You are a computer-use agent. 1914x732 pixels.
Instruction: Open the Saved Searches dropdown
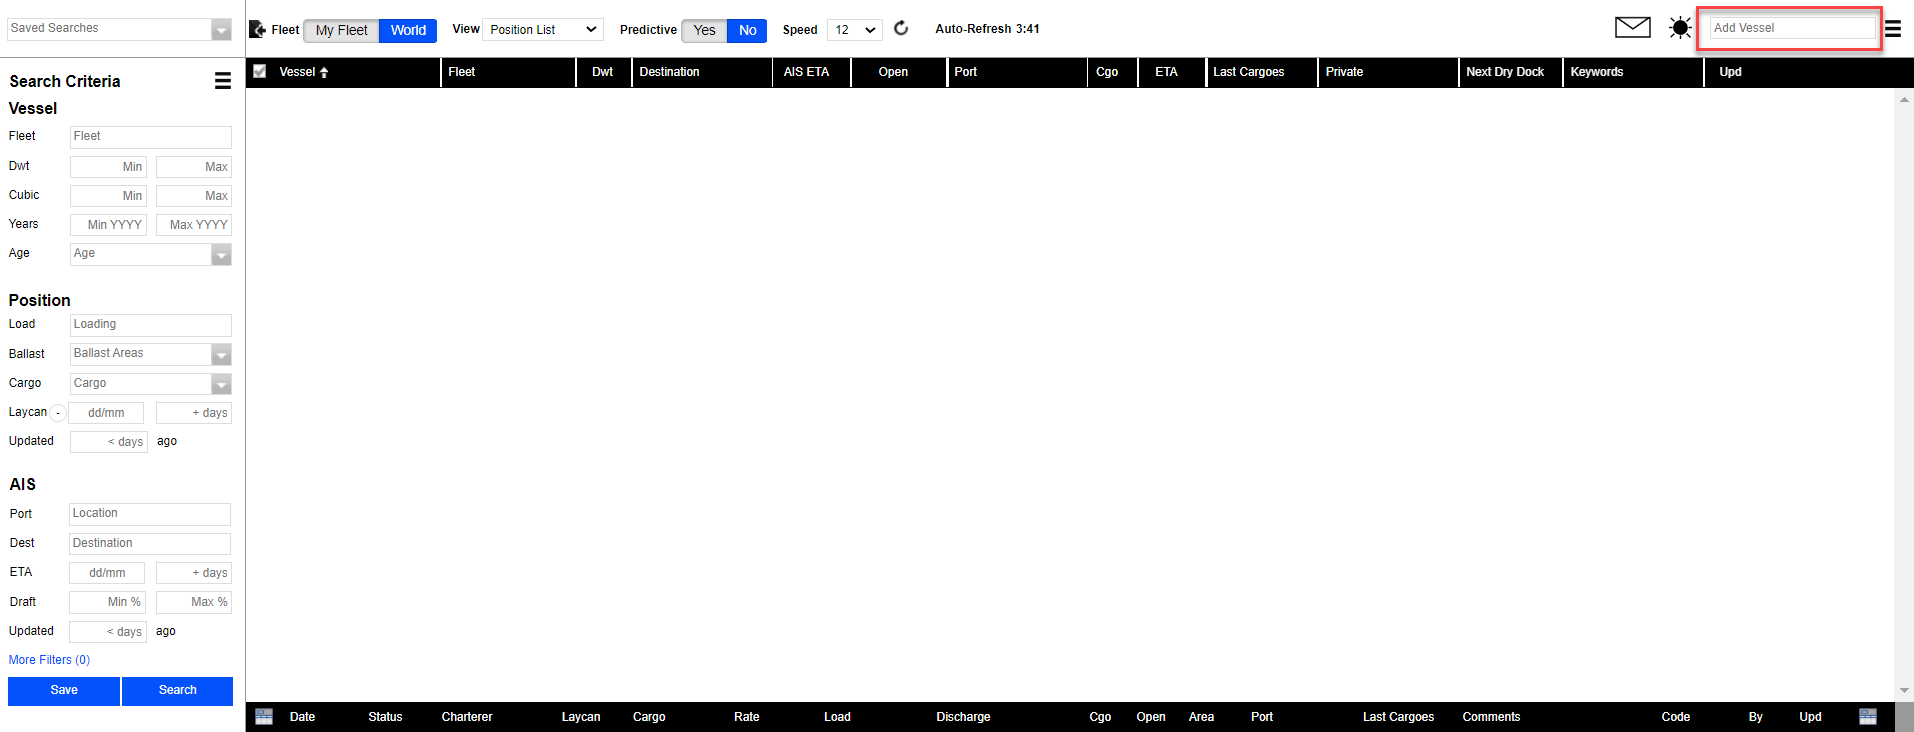click(x=221, y=30)
